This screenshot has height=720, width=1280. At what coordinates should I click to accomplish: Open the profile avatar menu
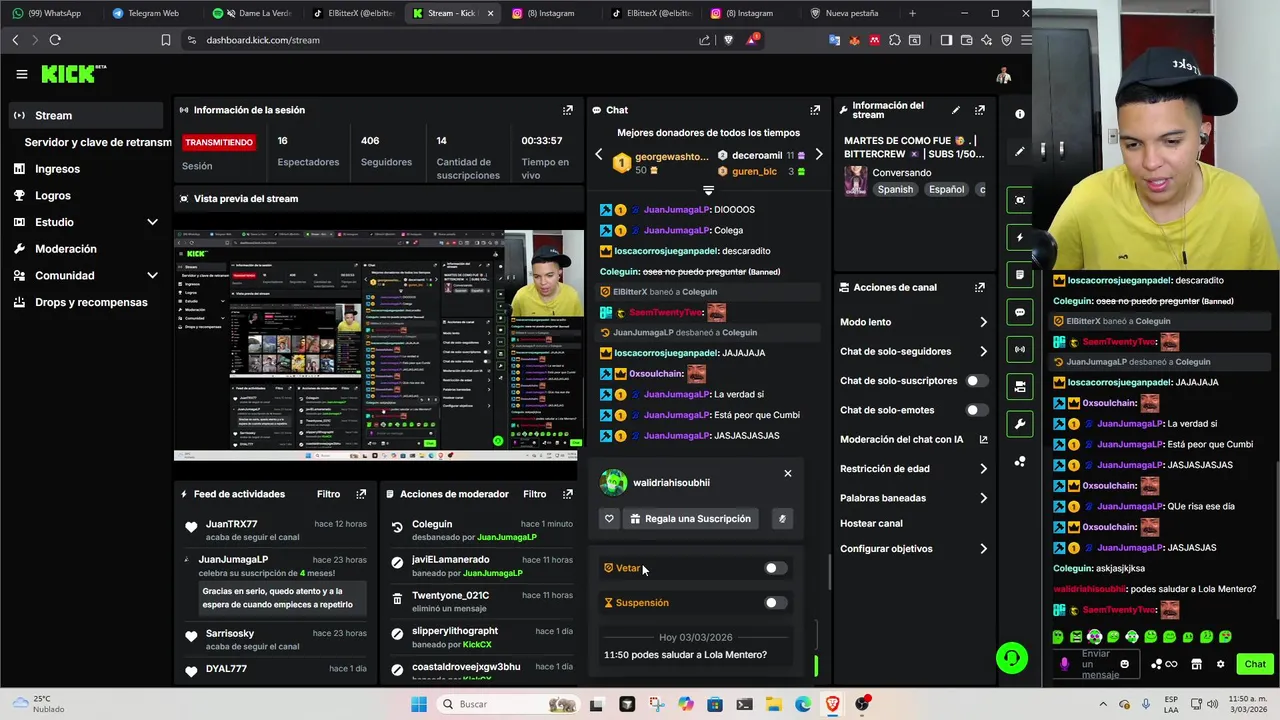point(1003,76)
